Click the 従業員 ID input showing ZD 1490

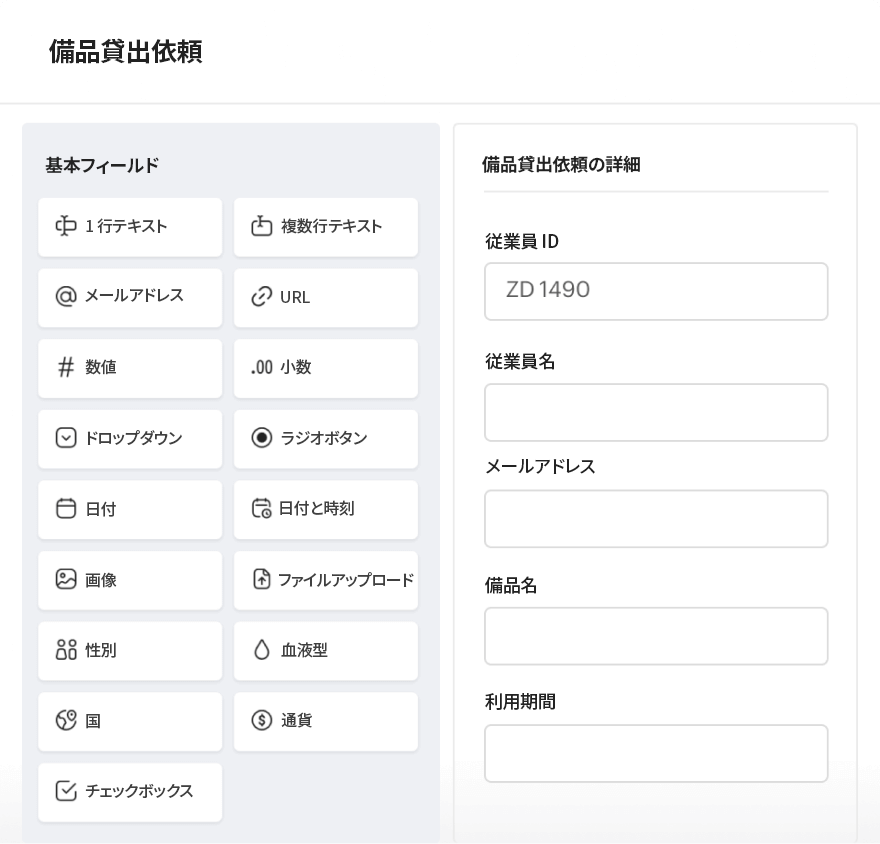655,291
